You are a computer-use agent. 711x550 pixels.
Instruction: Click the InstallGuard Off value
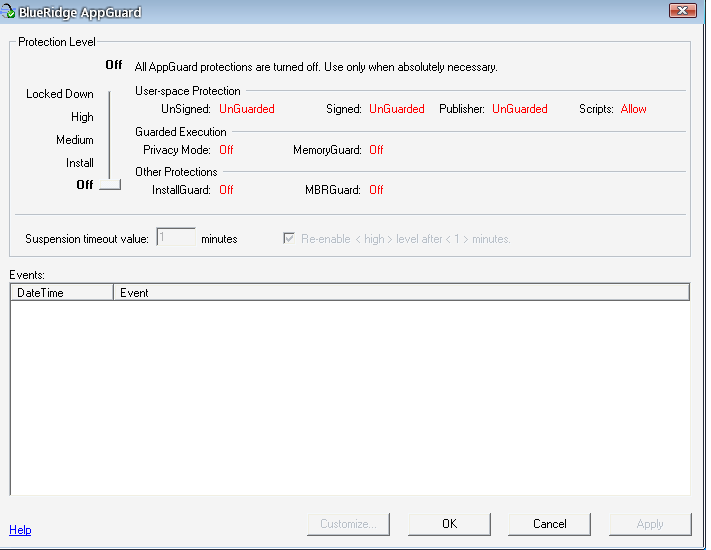(x=226, y=190)
